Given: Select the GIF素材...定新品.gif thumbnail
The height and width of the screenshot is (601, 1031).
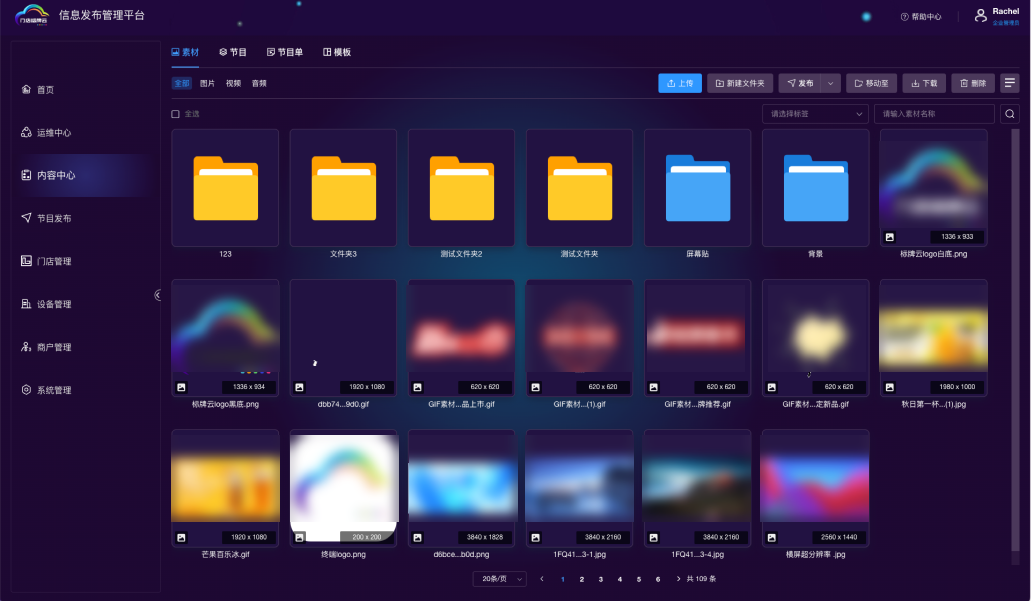Looking at the screenshot, I should click(815, 338).
